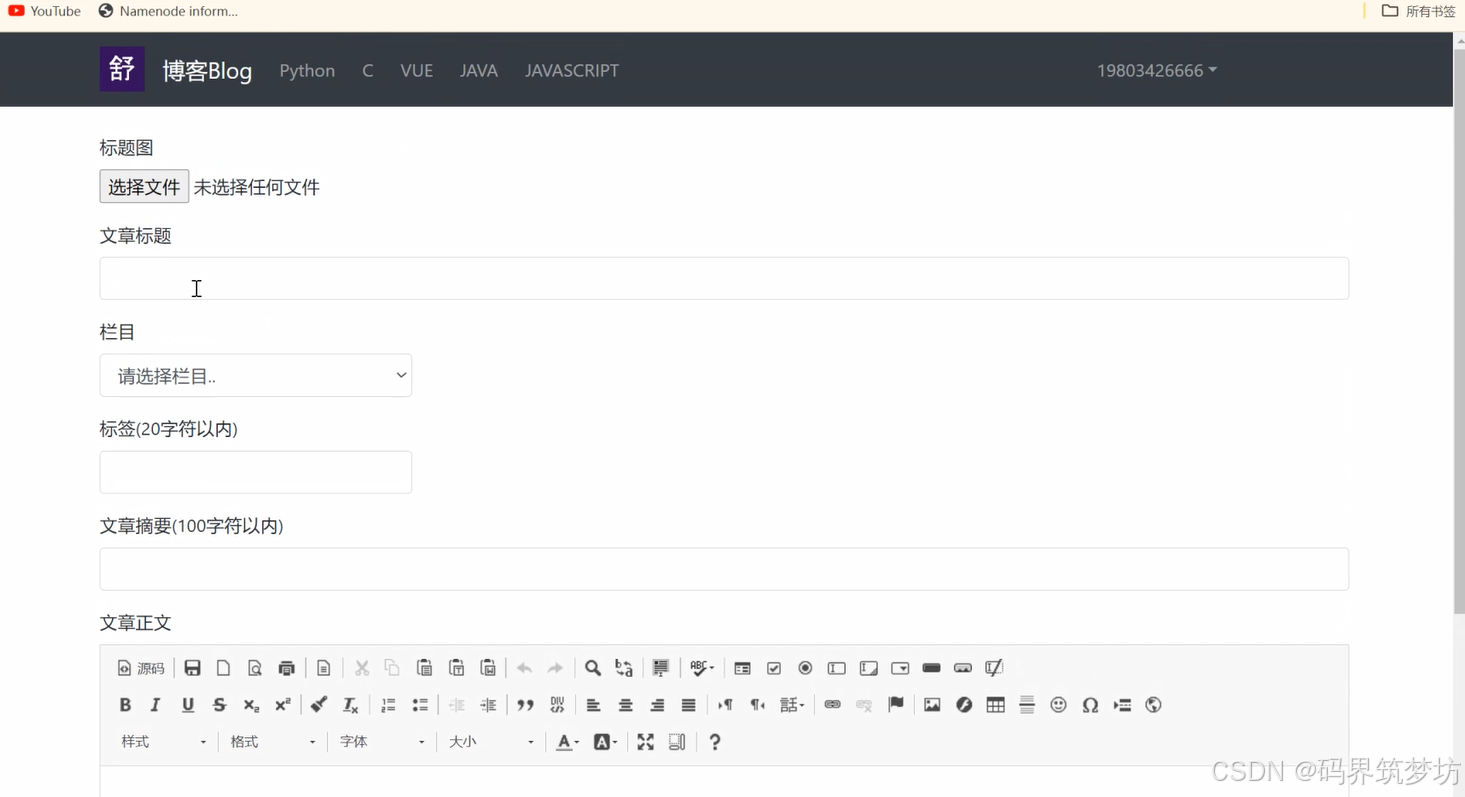This screenshot has height=797, width=1465.
Task: Click the Maximize editor icon
Action: [646, 742]
